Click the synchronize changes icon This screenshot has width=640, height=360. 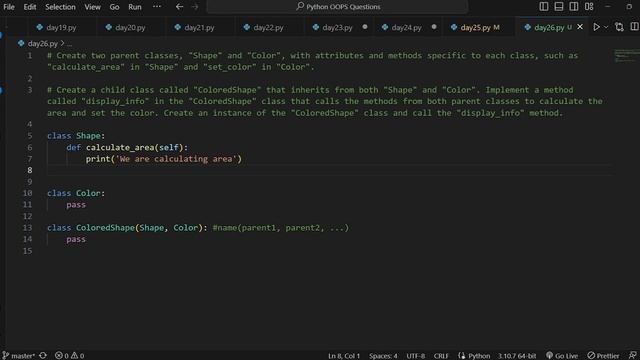[43, 356]
